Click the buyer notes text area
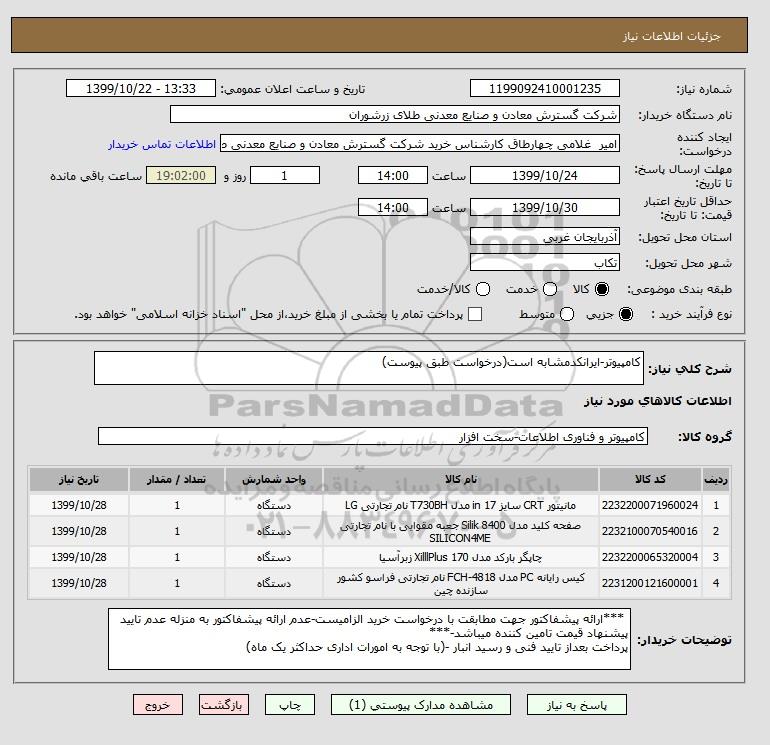The width and height of the screenshot is (770, 745). pyautogui.click(x=369, y=639)
